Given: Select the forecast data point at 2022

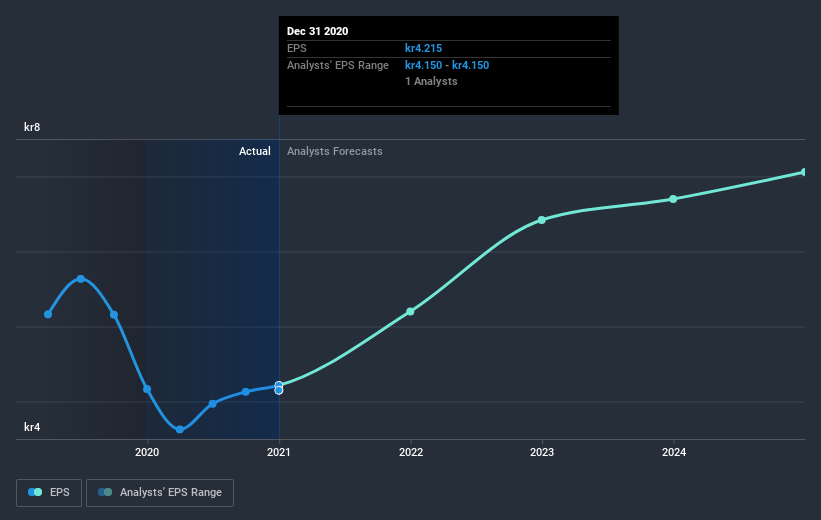Looking at the screenshot, I should point(410,312).
